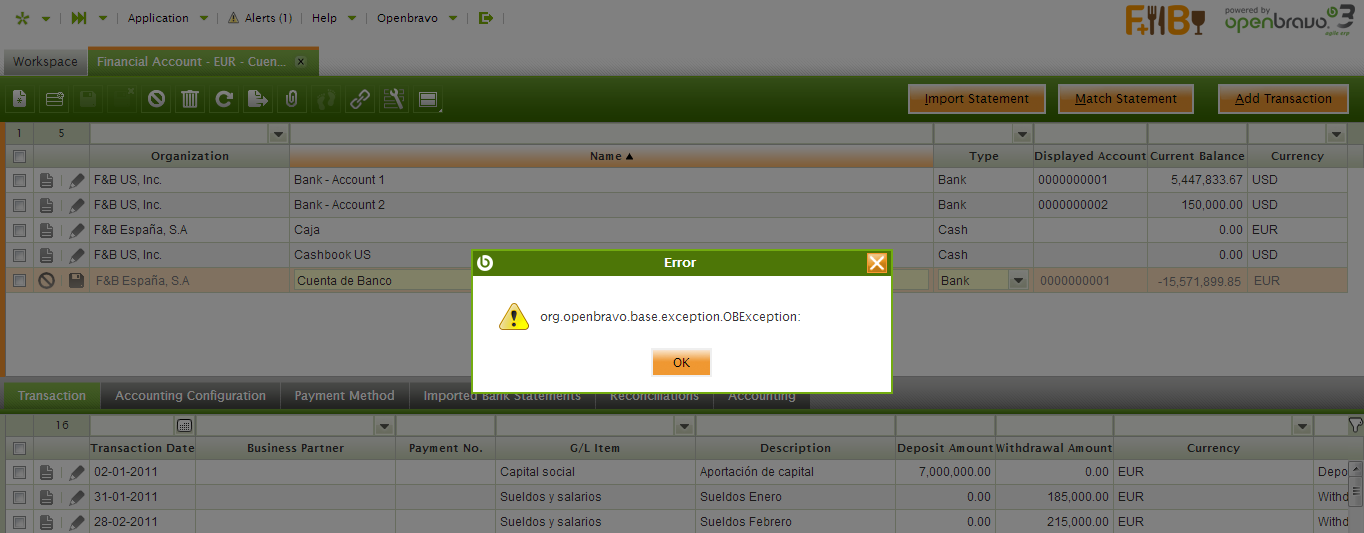Click edit pencil for Bank - Account 2
Viewport: 1364px width, 533px height.
click(77, 205)
